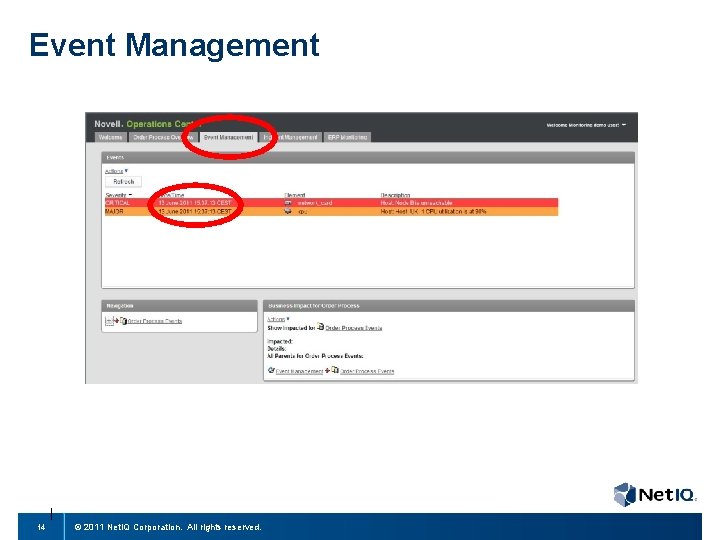Image resolution: width=720 pixels, height=540 pixels.
Task: Click the Events panel header
Action: [x=368, y=158]
